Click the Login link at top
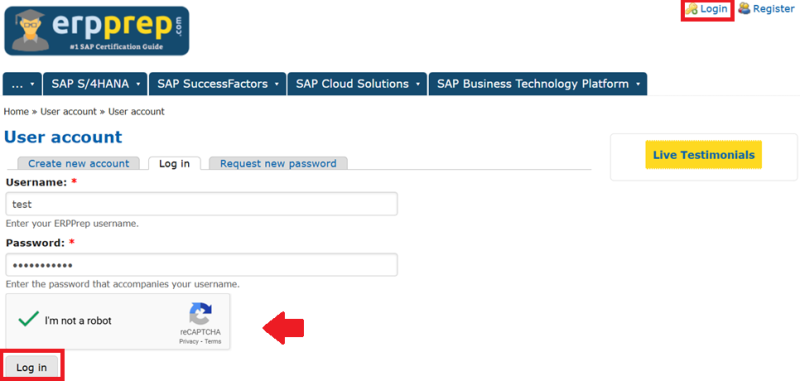800x381 pixels. coord(713,9)
